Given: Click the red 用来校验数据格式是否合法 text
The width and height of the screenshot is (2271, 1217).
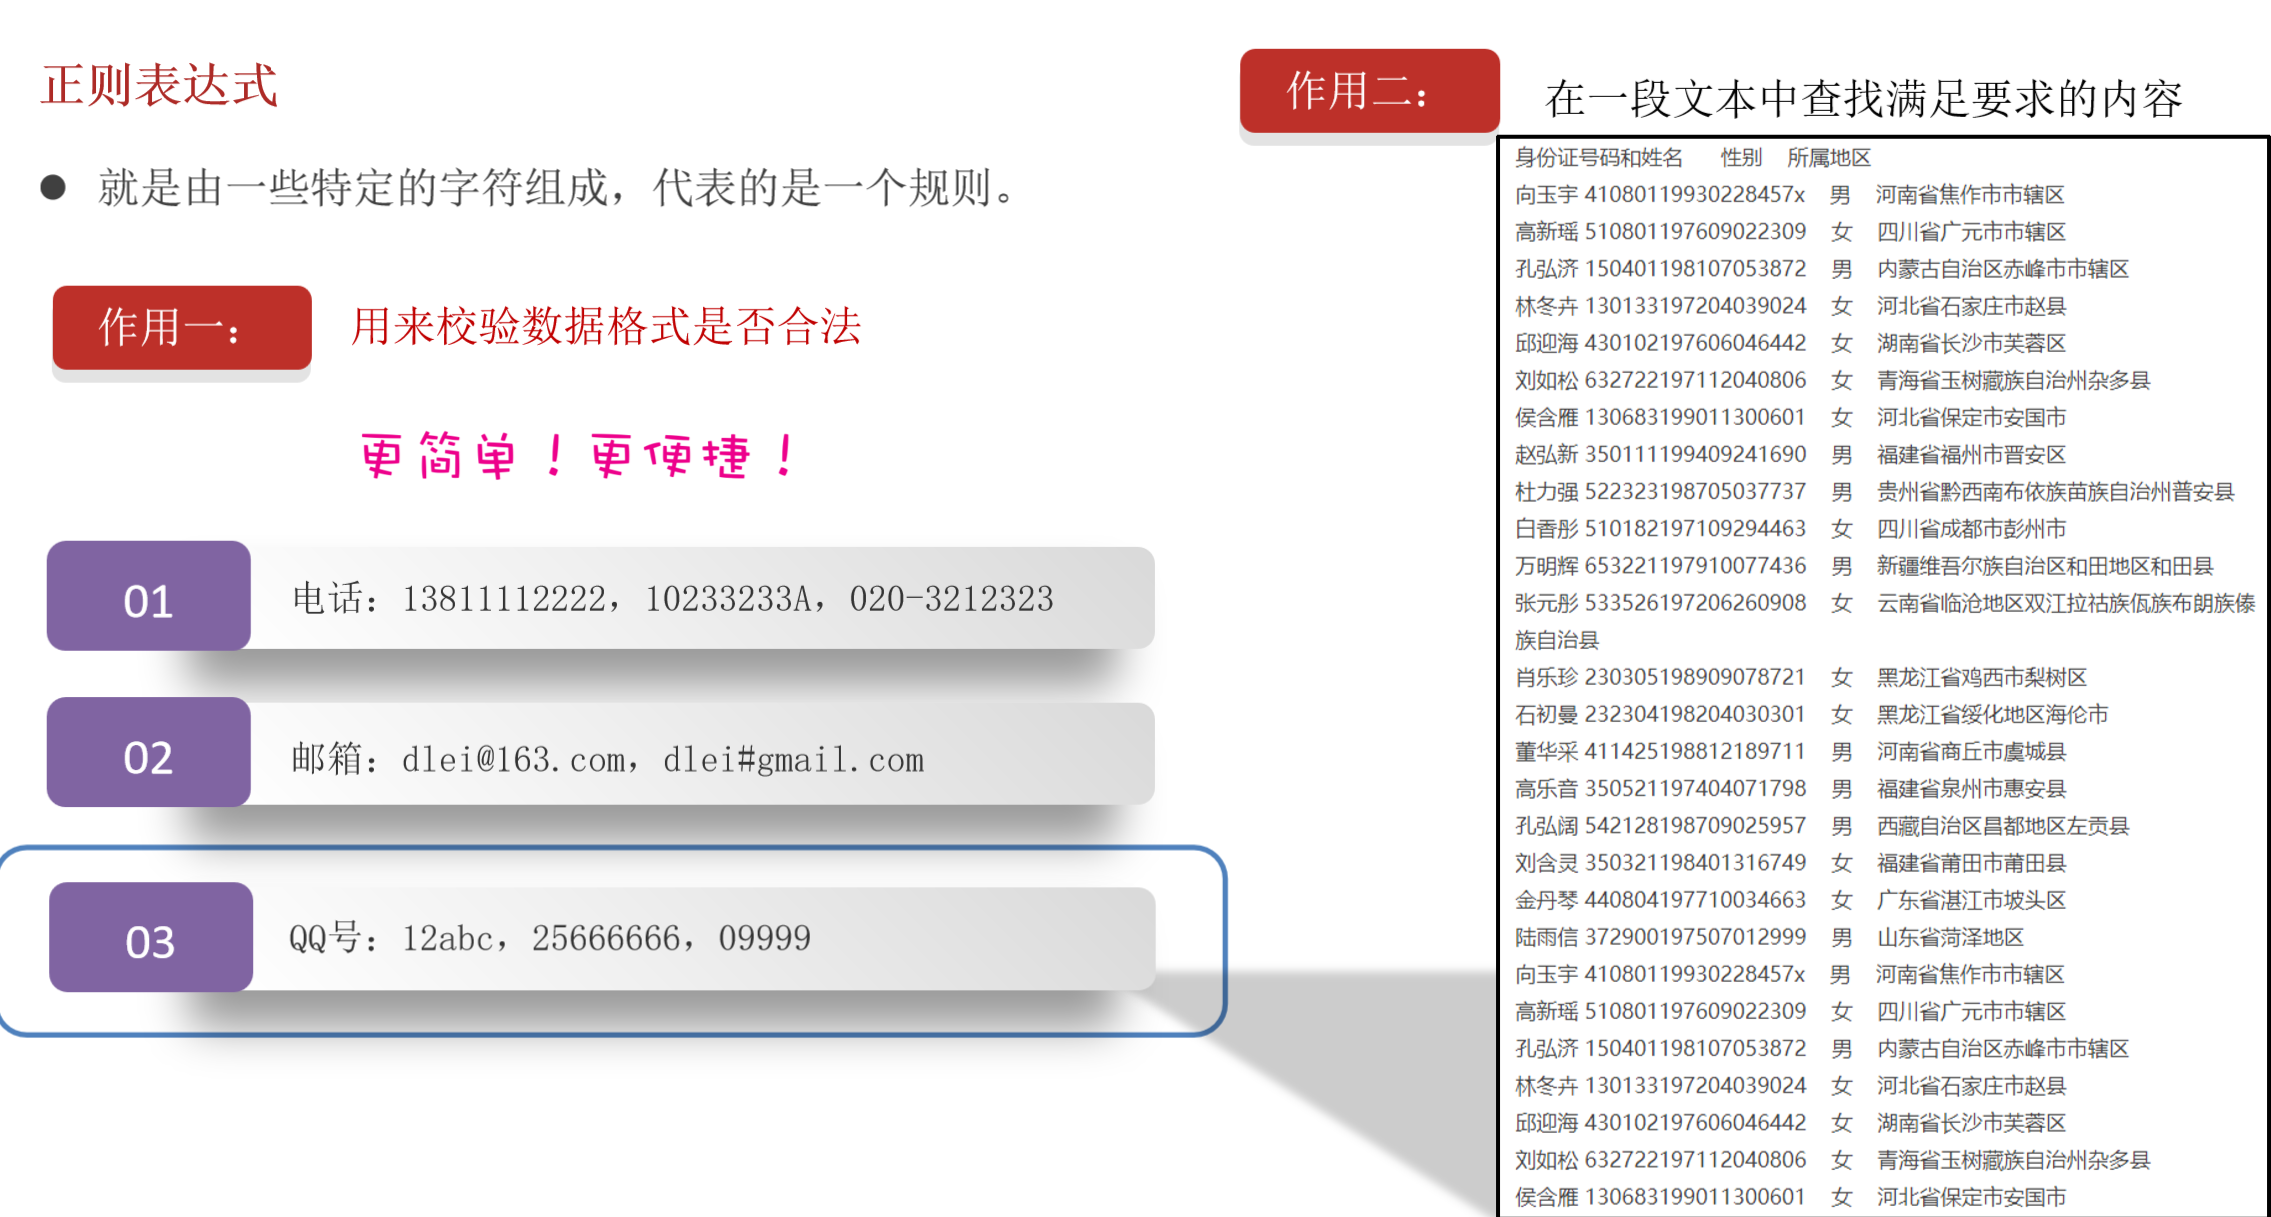Looking at the screenshot, I should click(x=605, y=326).
